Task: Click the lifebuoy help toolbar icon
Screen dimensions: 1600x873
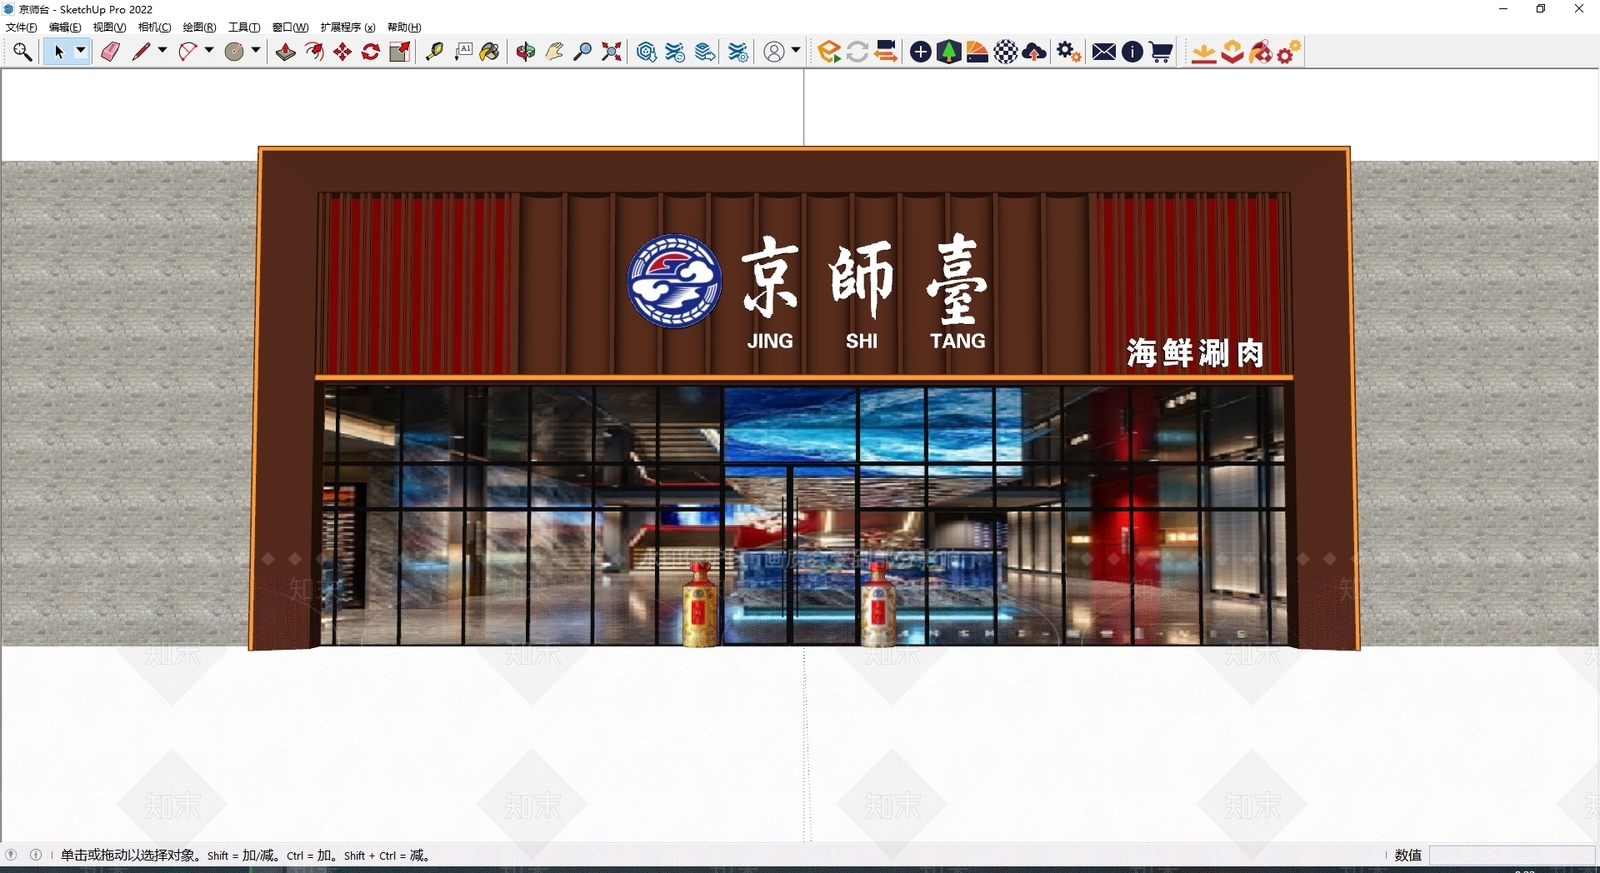Action: point(1261,52)
